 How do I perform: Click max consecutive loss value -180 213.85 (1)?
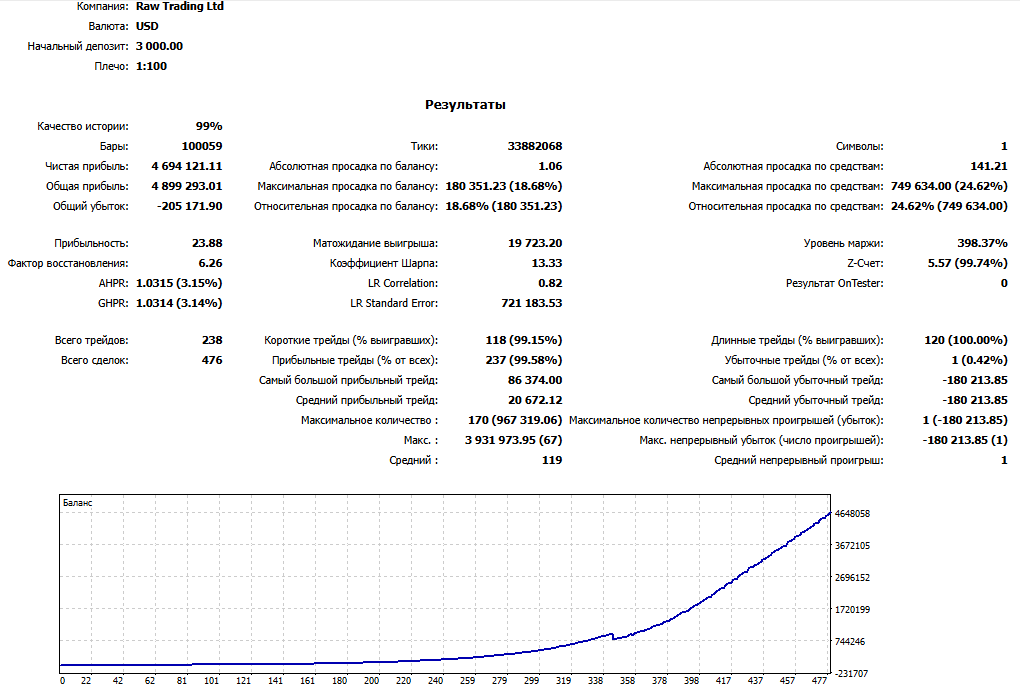pyautogui.click(x=965, y=440)
